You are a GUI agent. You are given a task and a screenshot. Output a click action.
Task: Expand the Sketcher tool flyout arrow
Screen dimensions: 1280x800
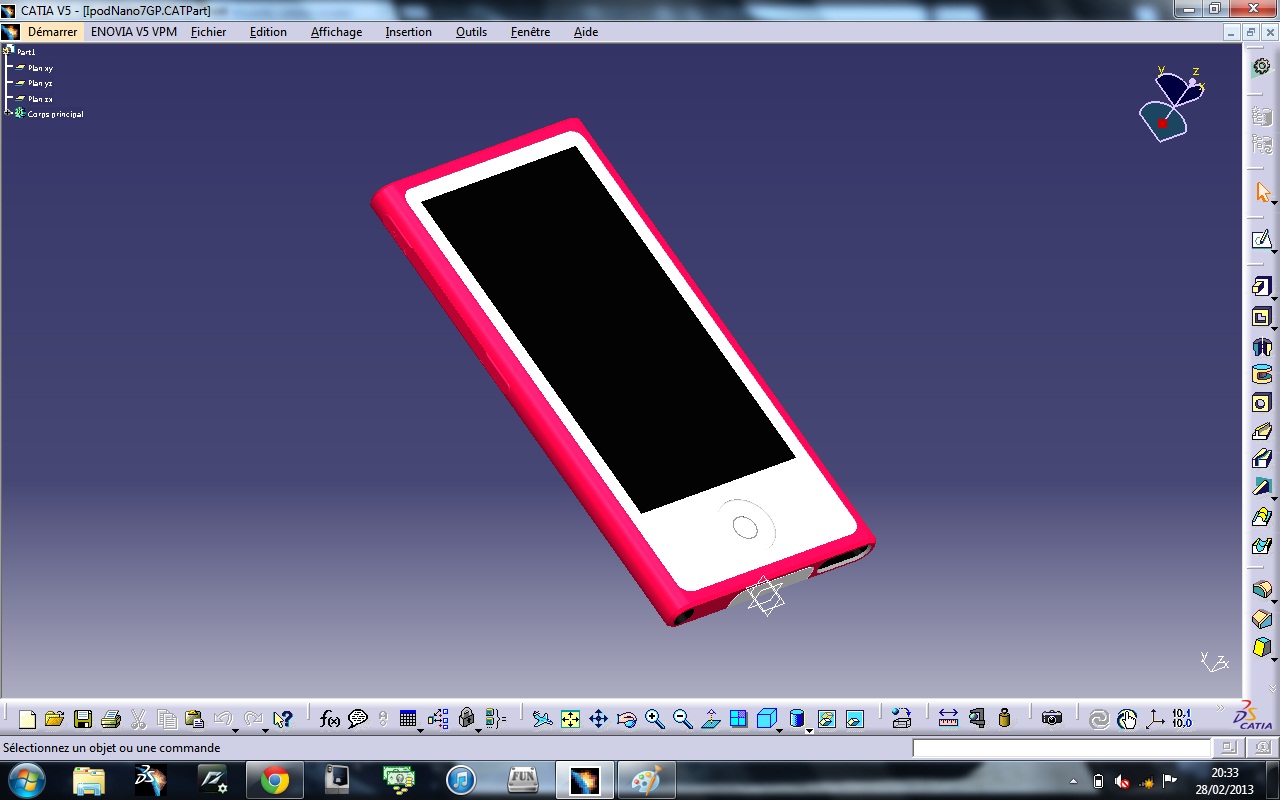(1275, 252)
